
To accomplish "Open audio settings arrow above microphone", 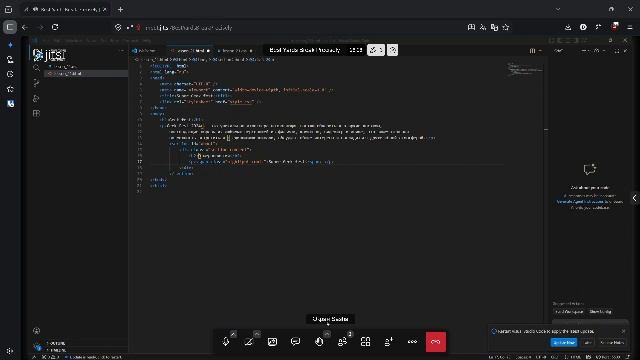I will (x=233, y=334).
